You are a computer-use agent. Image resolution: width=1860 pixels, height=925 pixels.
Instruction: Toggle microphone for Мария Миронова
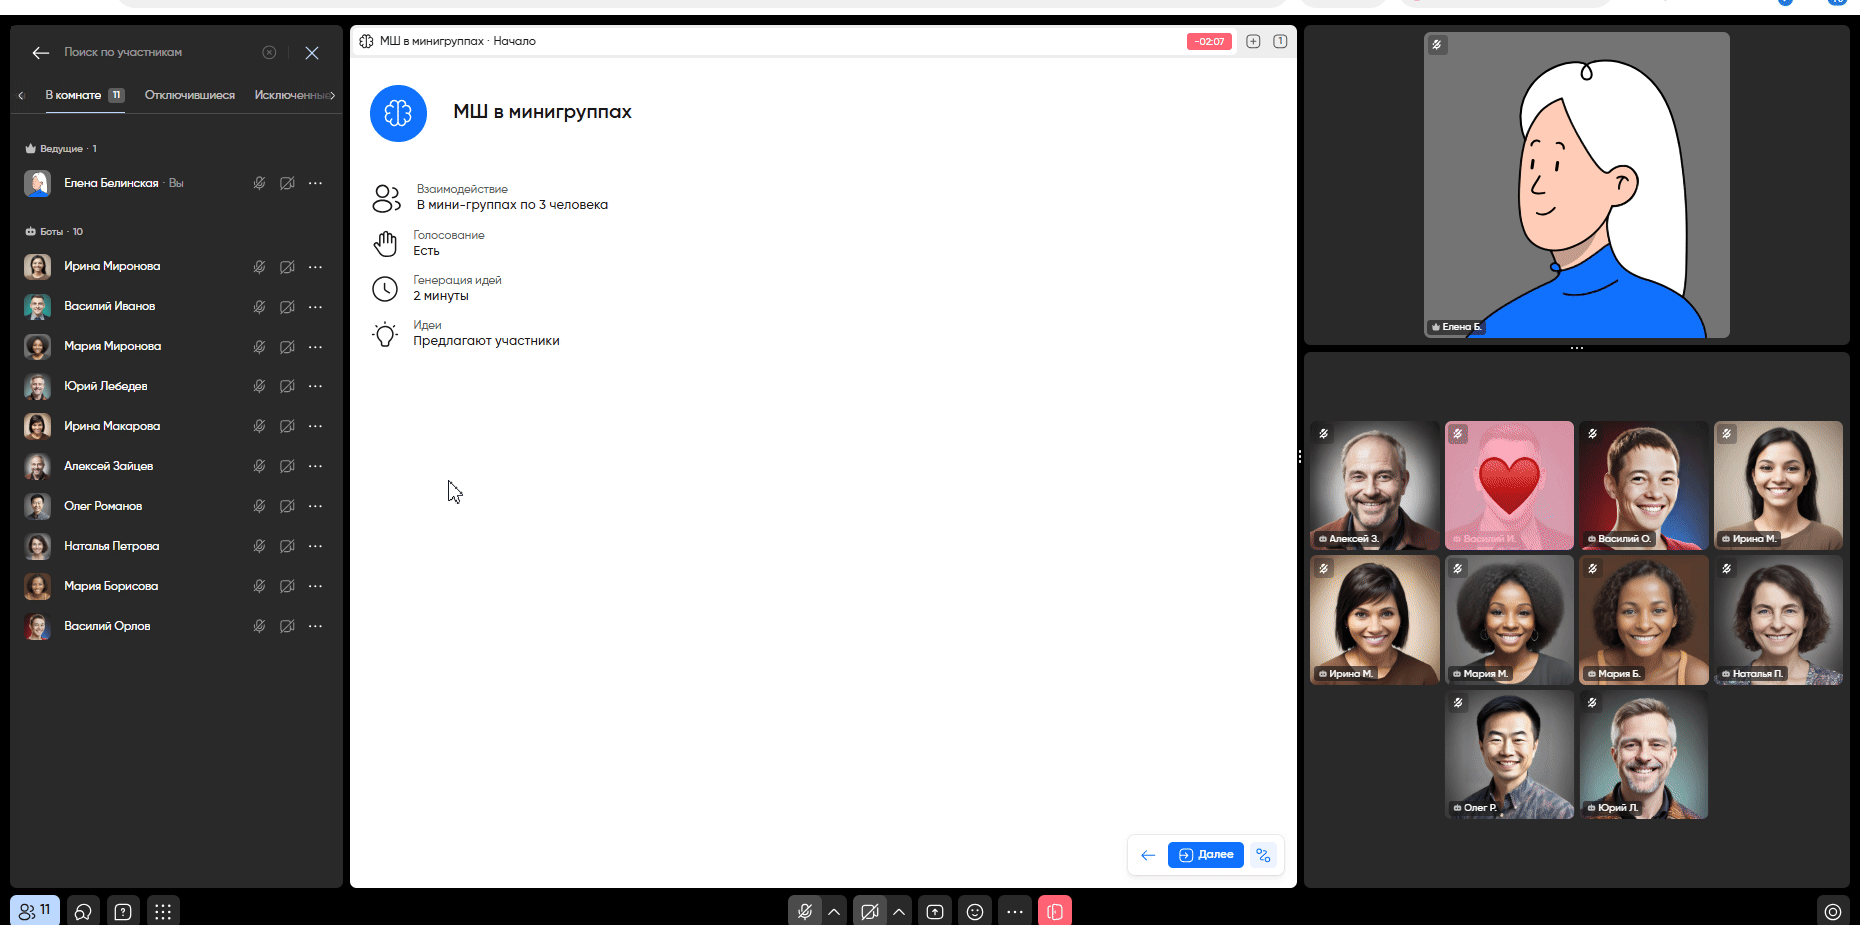(x=259, y=346)
